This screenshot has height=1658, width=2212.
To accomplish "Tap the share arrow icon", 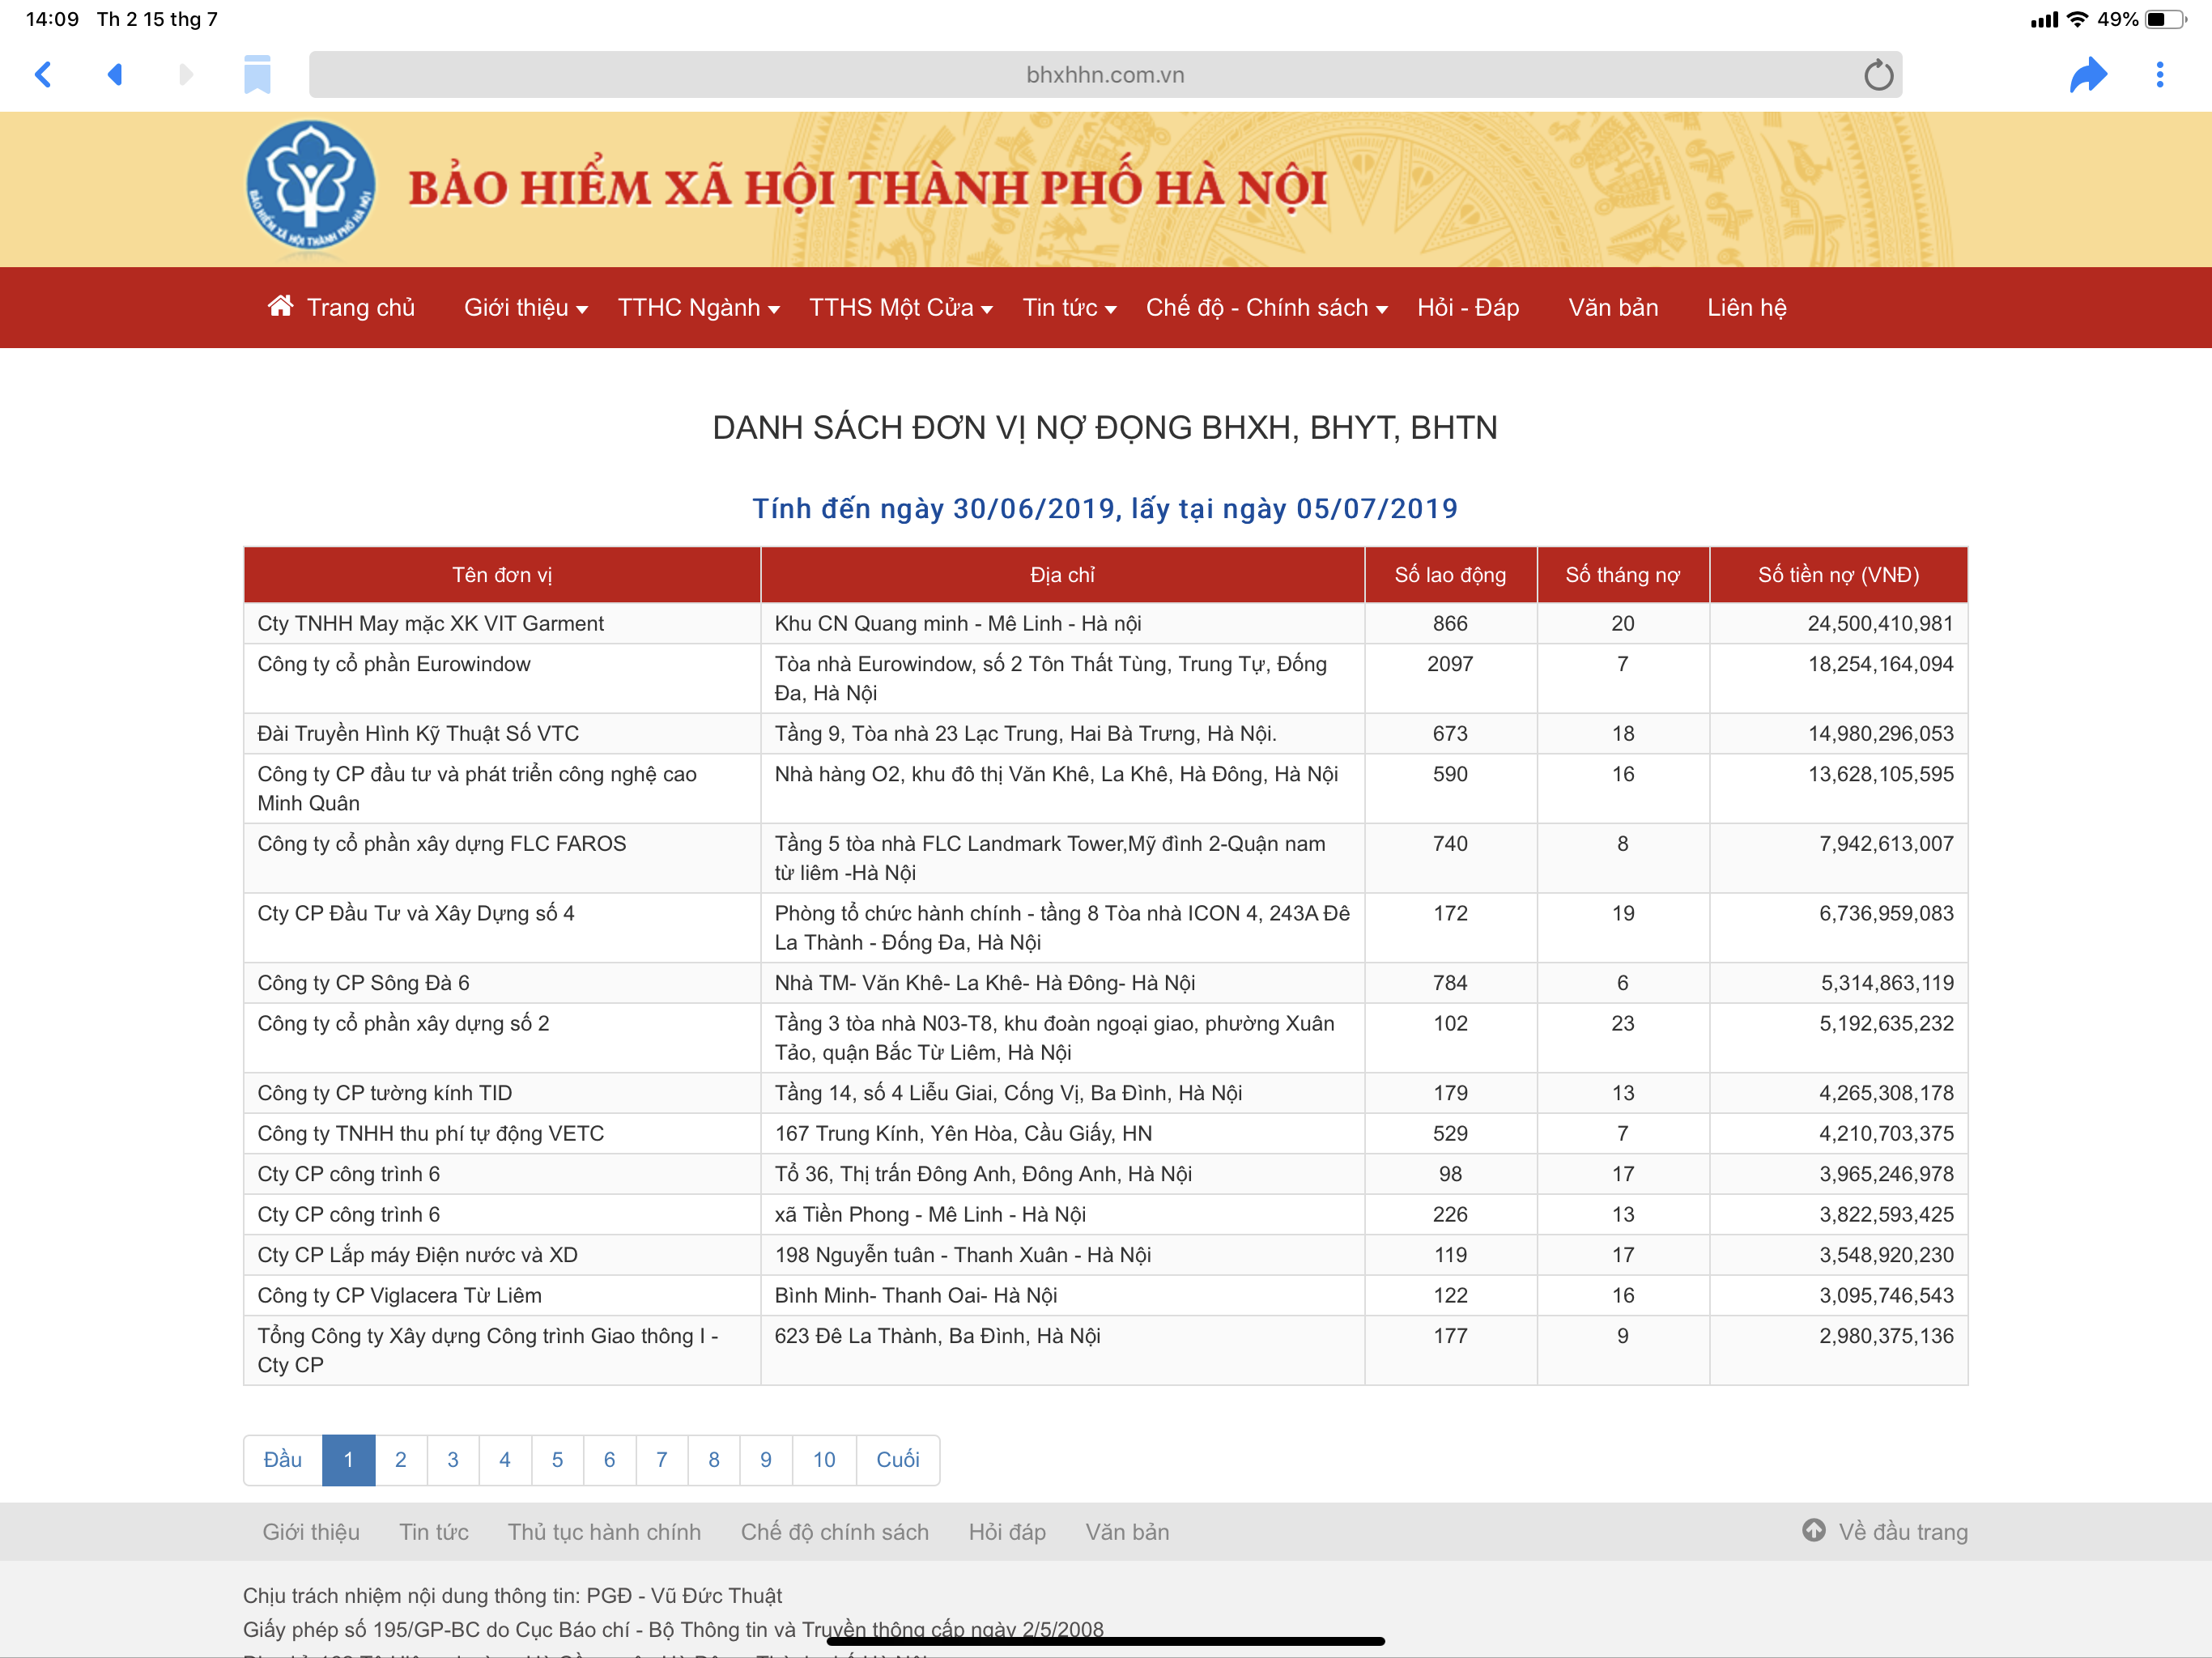I will tap(2088, 75).
